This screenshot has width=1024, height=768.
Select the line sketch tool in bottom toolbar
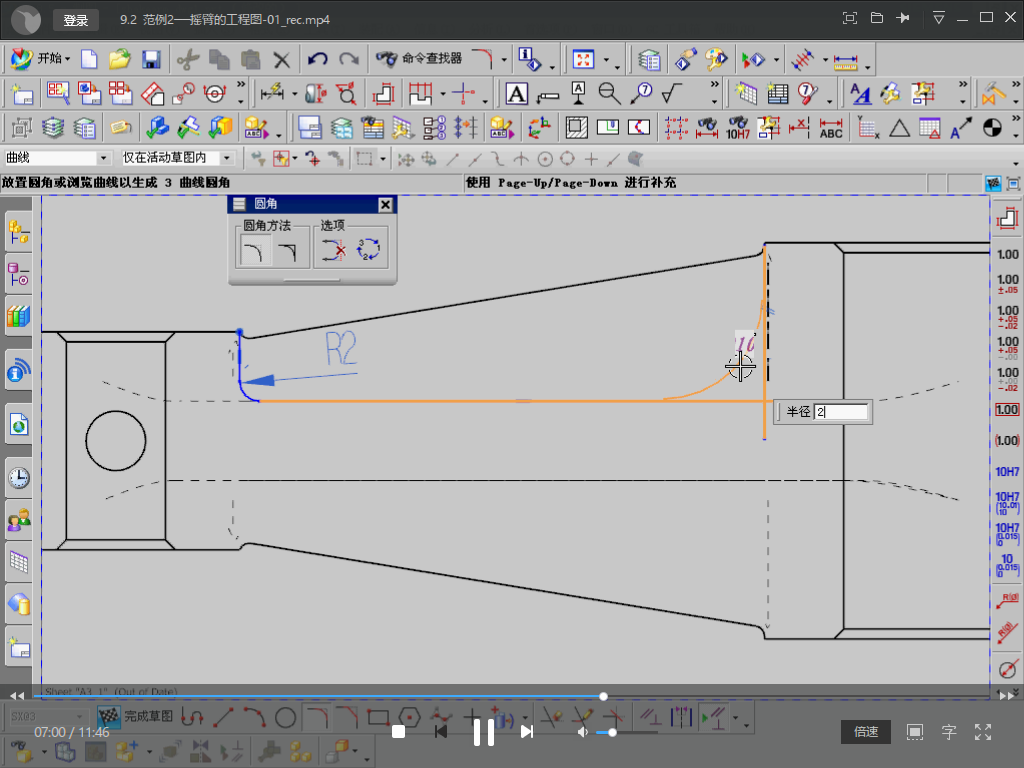(223, 718)
